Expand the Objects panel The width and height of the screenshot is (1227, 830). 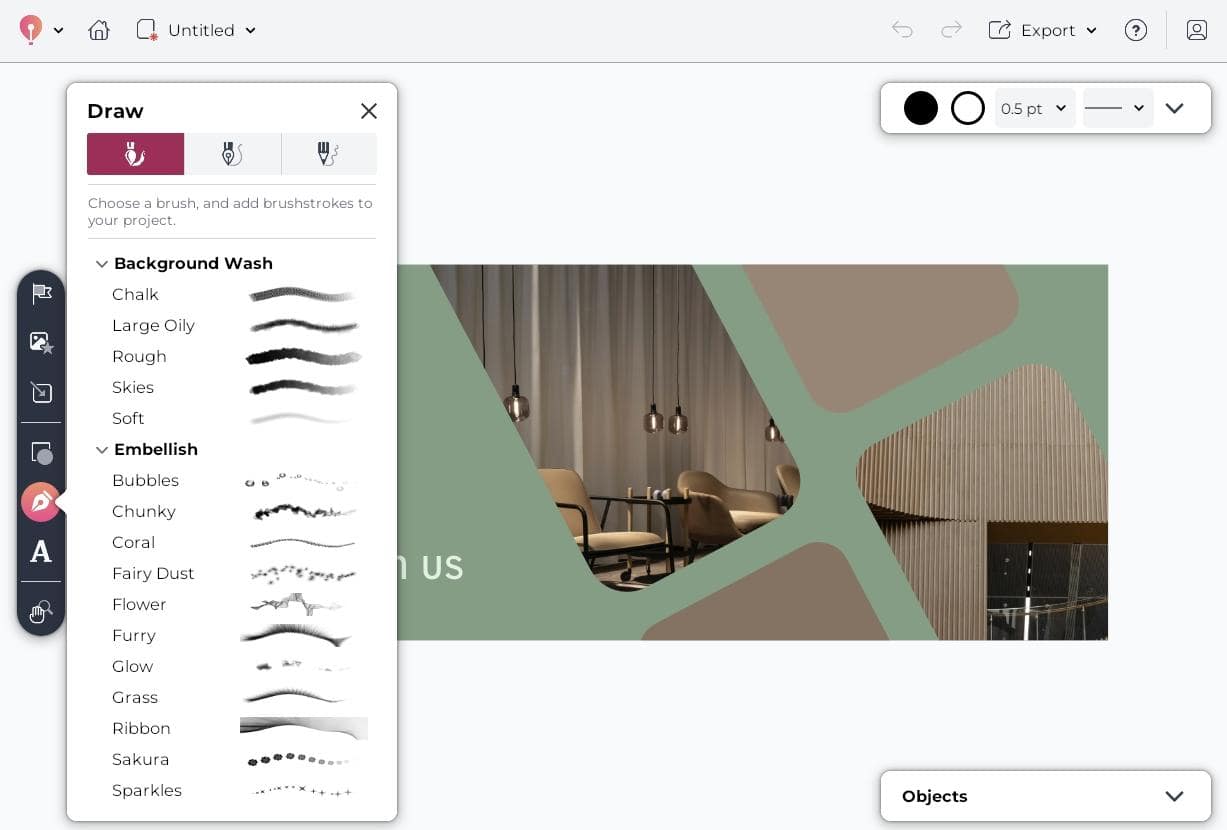(x=1174, y=796)
